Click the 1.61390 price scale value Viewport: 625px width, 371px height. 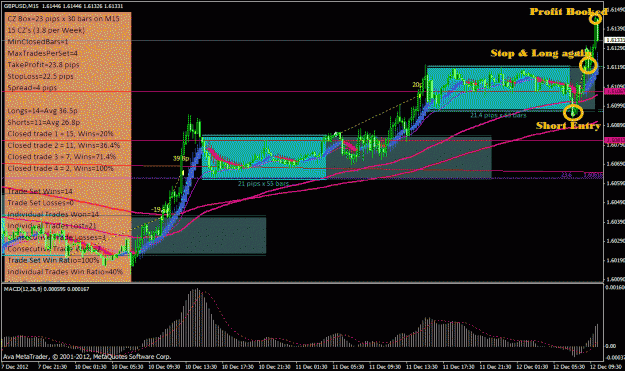[x=615, y=29]
